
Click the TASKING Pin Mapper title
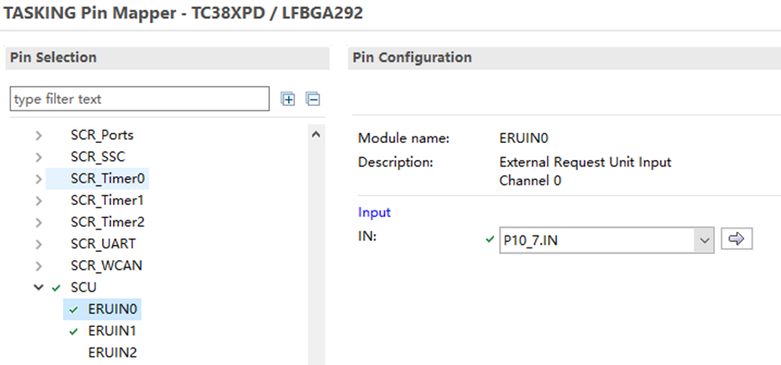point(183,13)
